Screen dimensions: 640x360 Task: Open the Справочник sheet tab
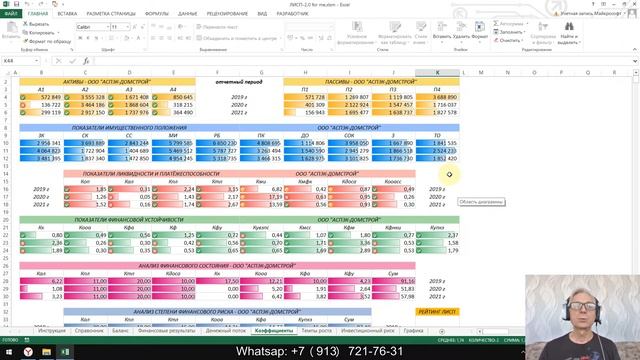click(x=89, y=331)
